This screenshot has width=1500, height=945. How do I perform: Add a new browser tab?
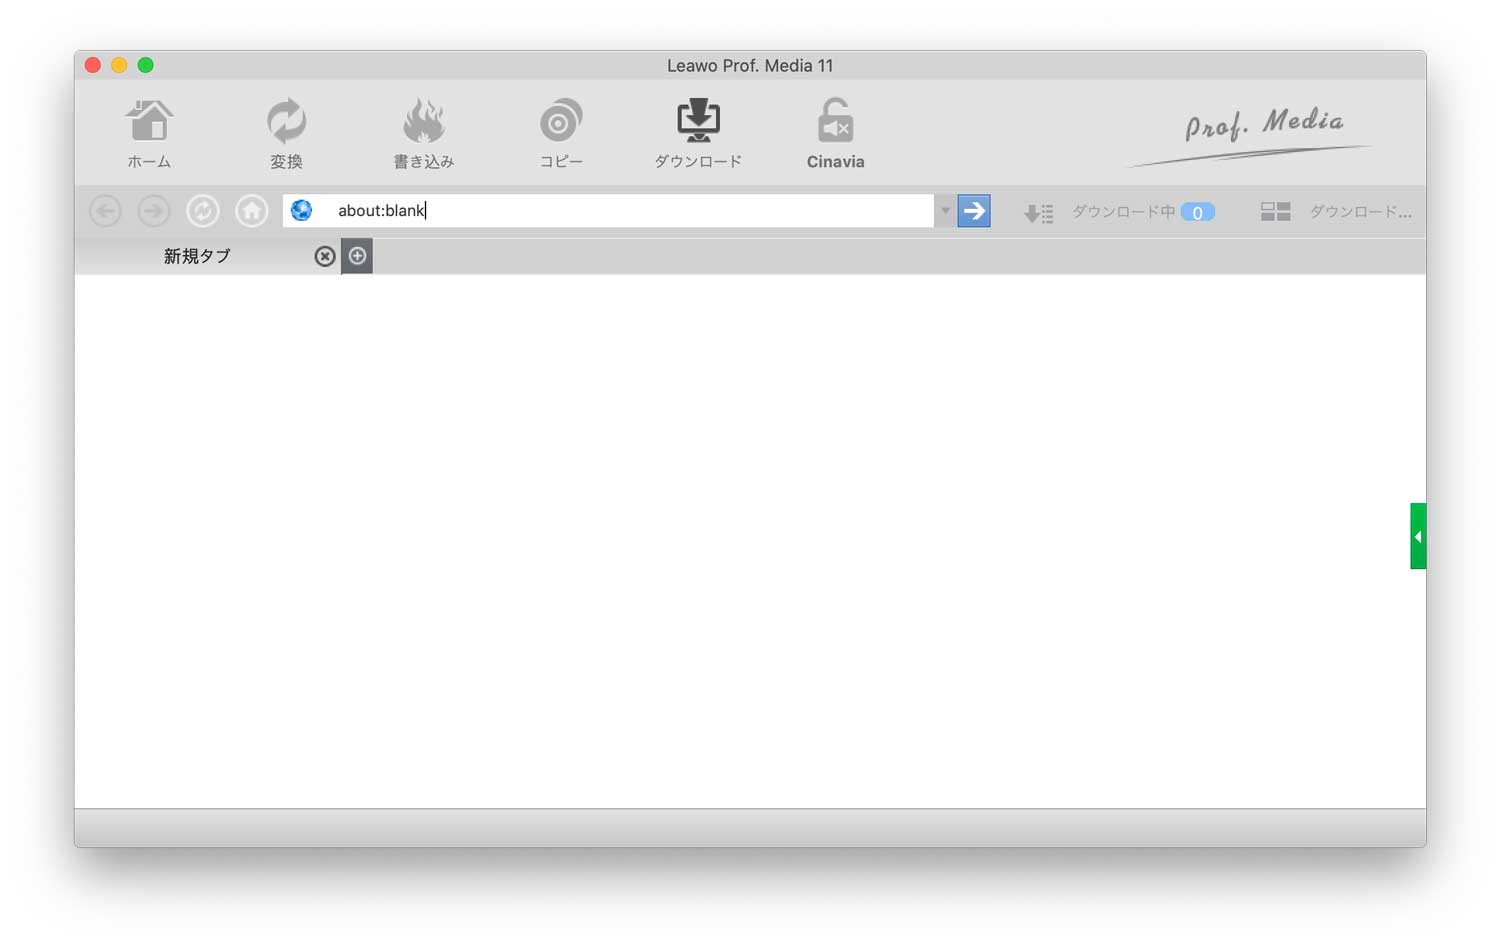(357, 256)
